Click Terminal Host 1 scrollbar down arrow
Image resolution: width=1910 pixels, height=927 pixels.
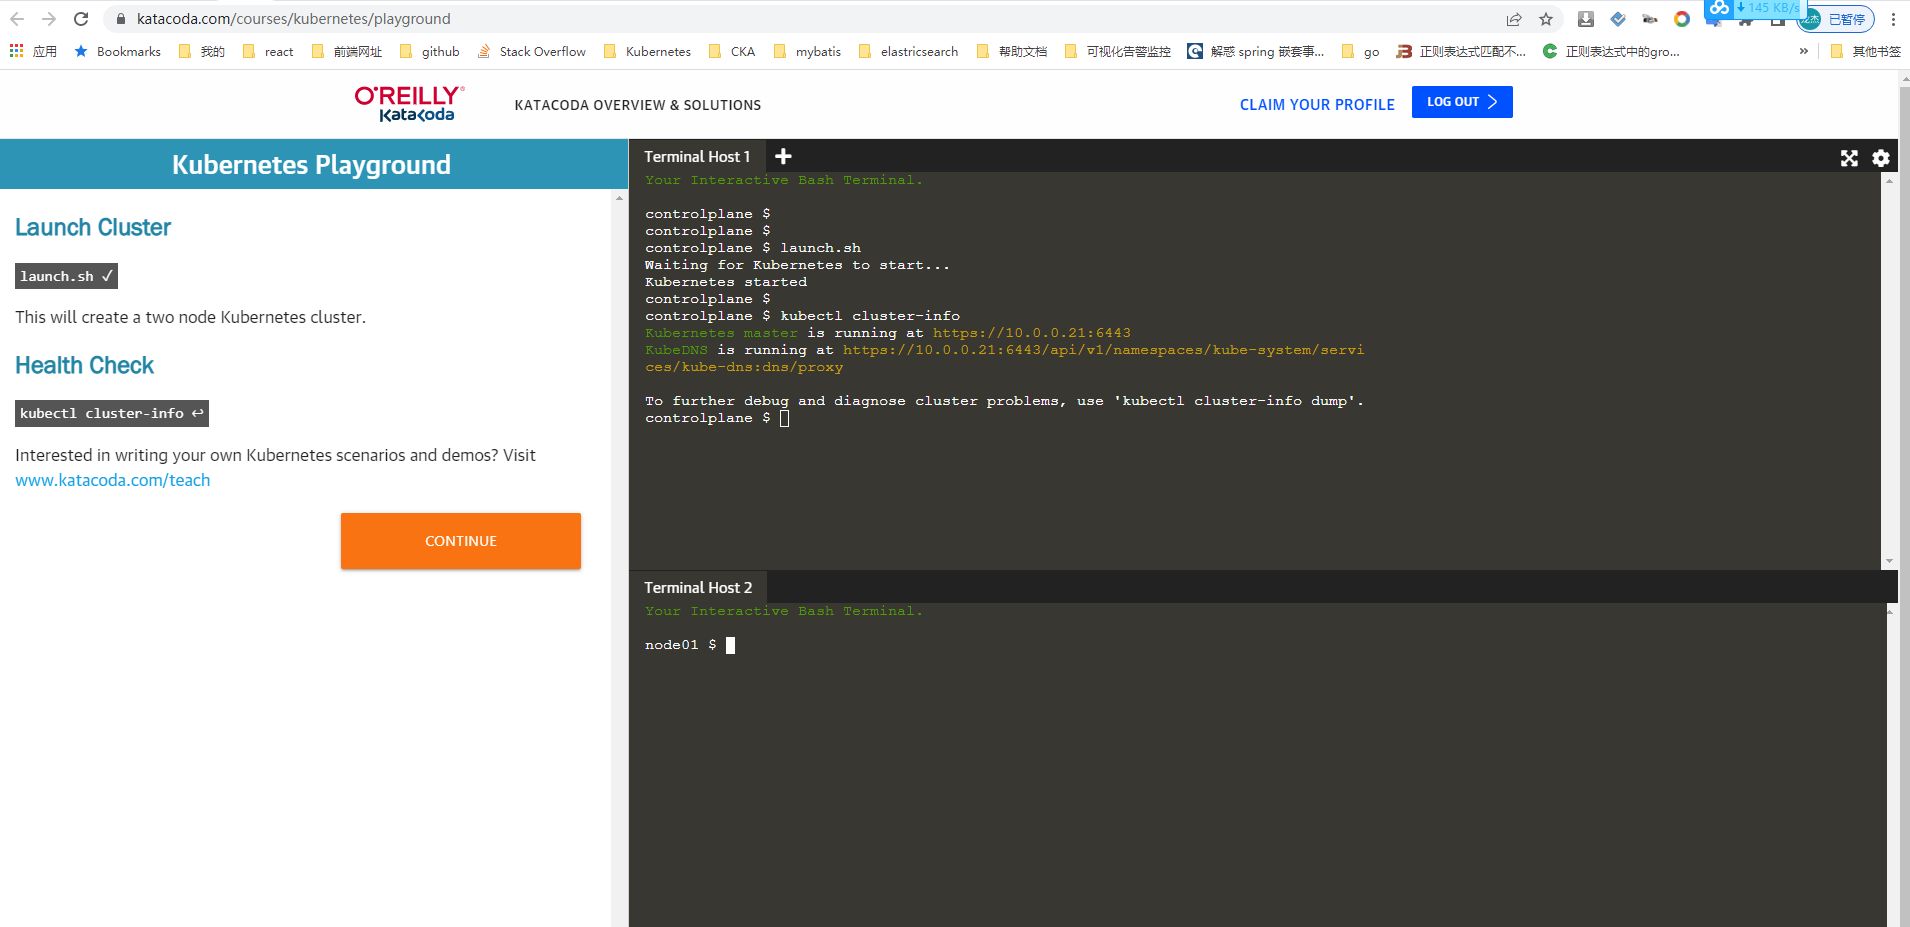pos(1889,561)
